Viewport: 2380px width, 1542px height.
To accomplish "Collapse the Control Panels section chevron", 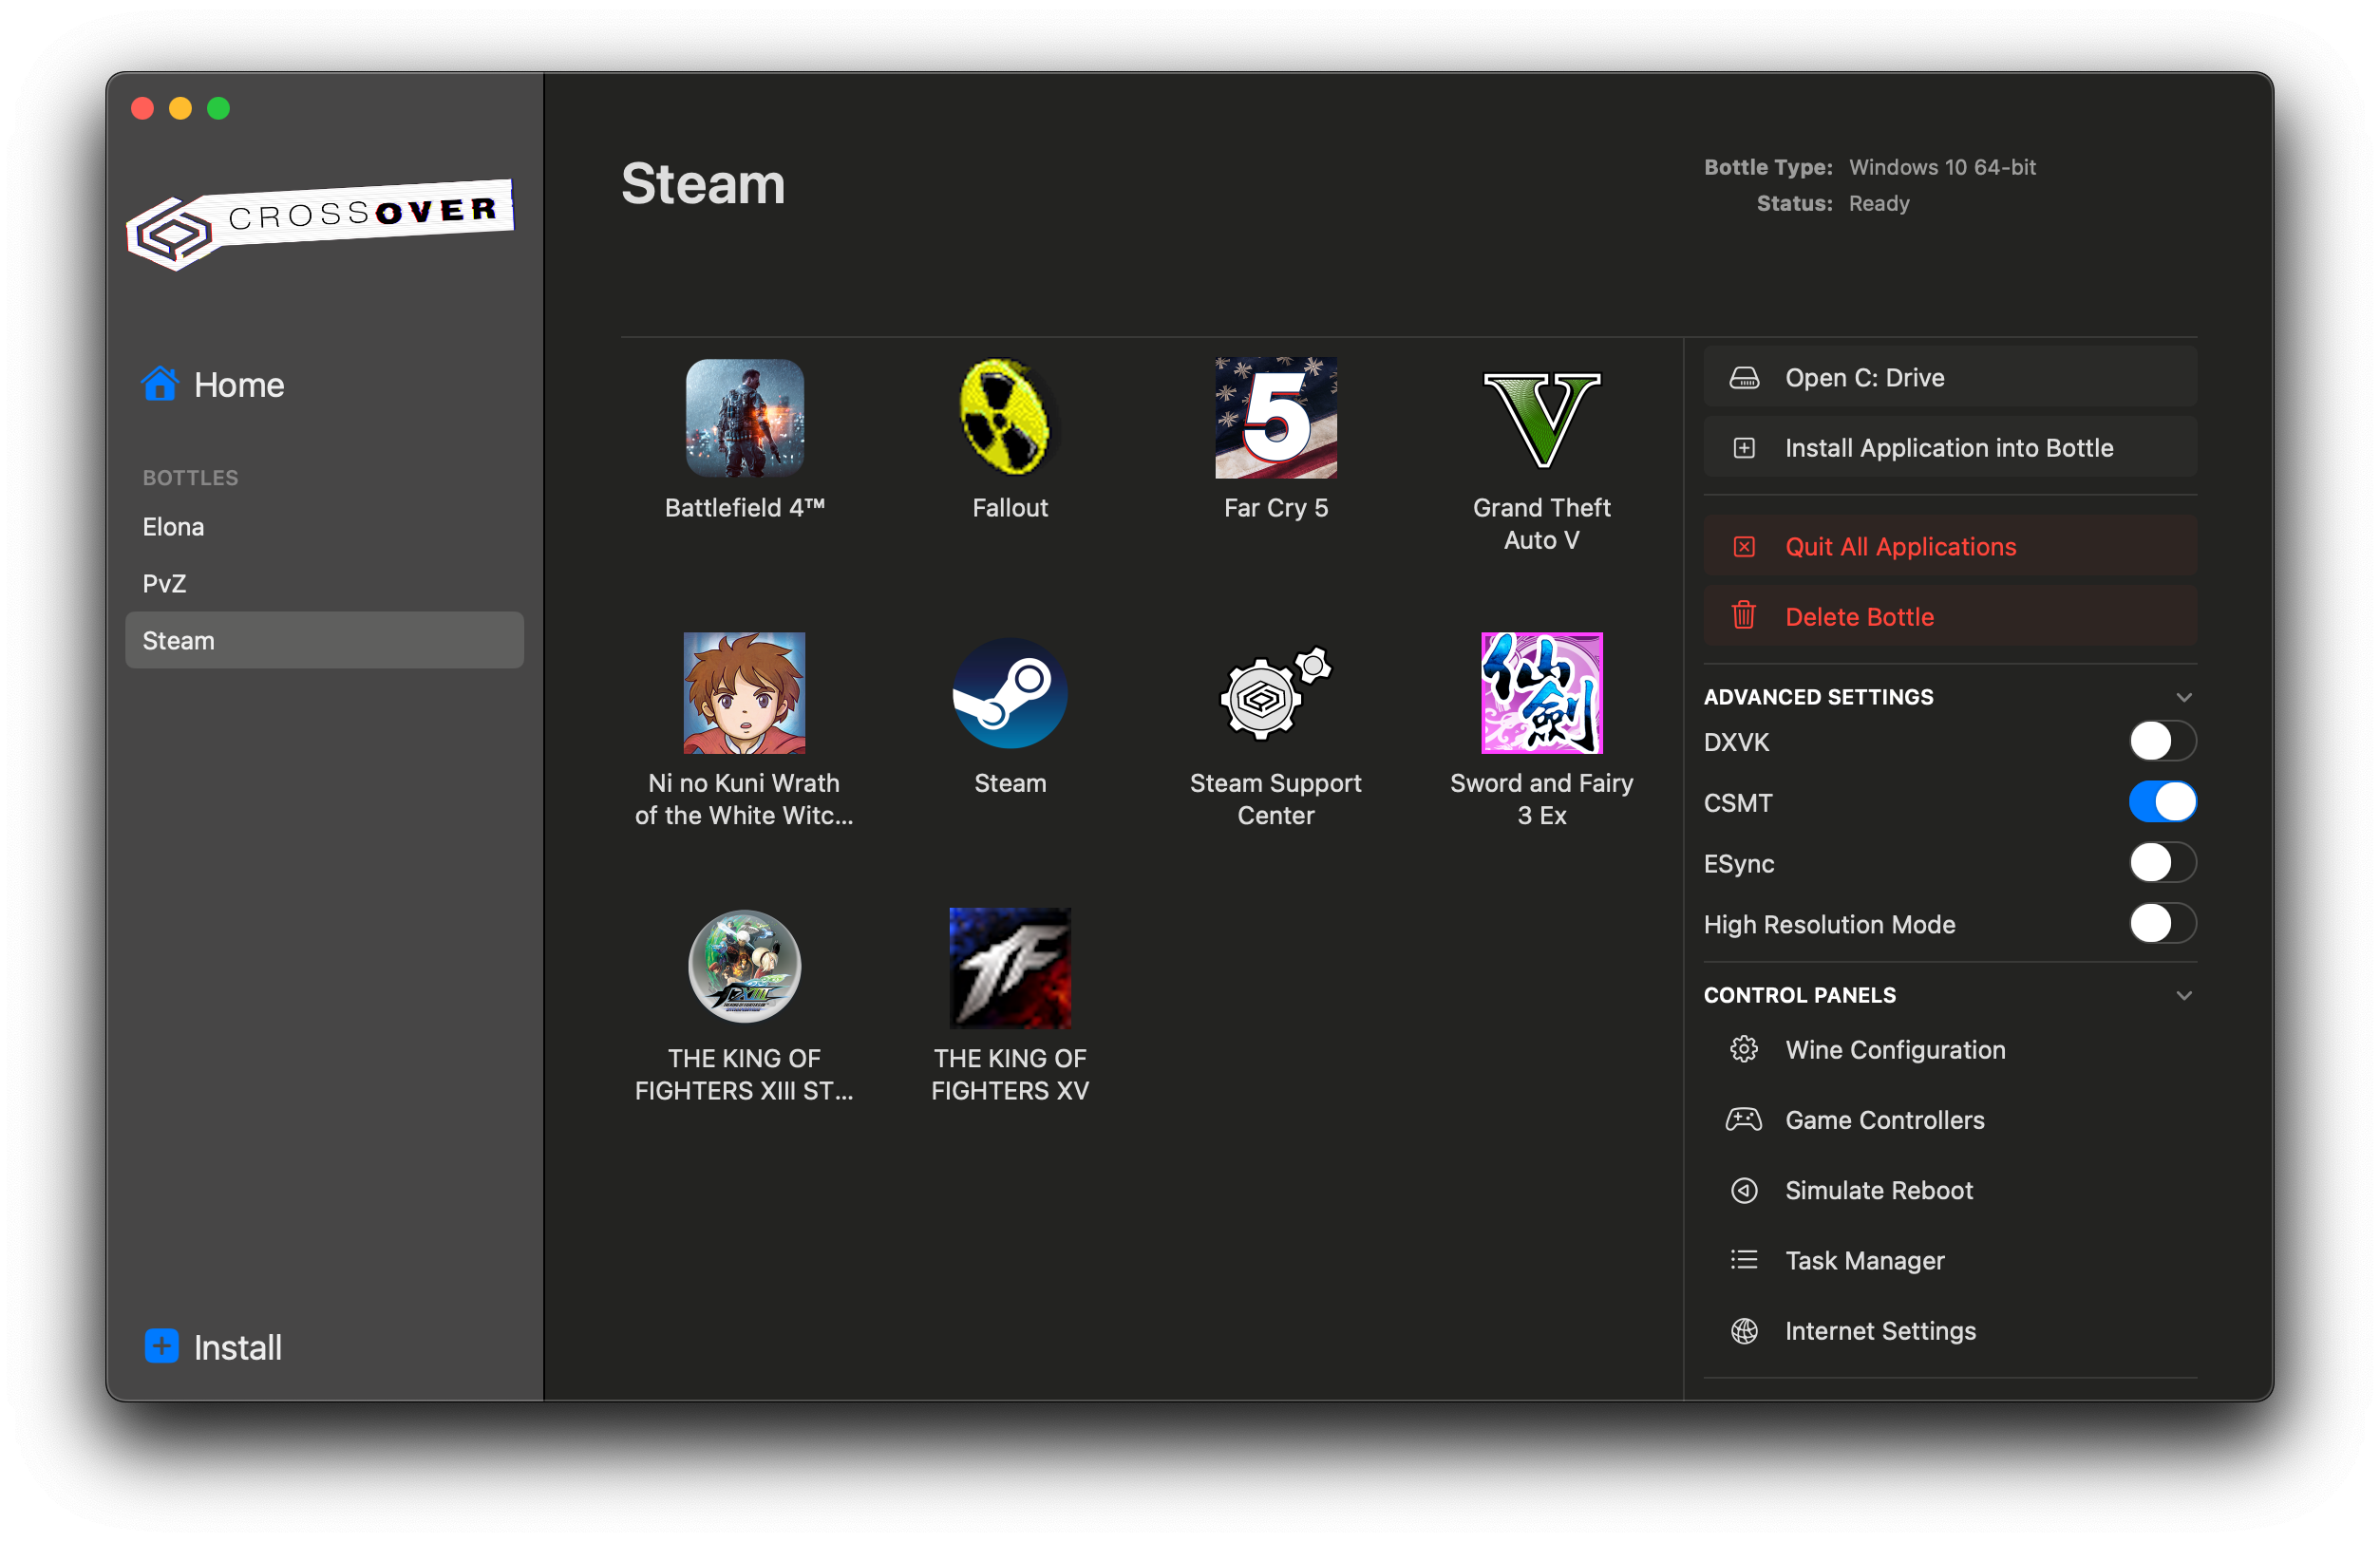I will 2183,995.
